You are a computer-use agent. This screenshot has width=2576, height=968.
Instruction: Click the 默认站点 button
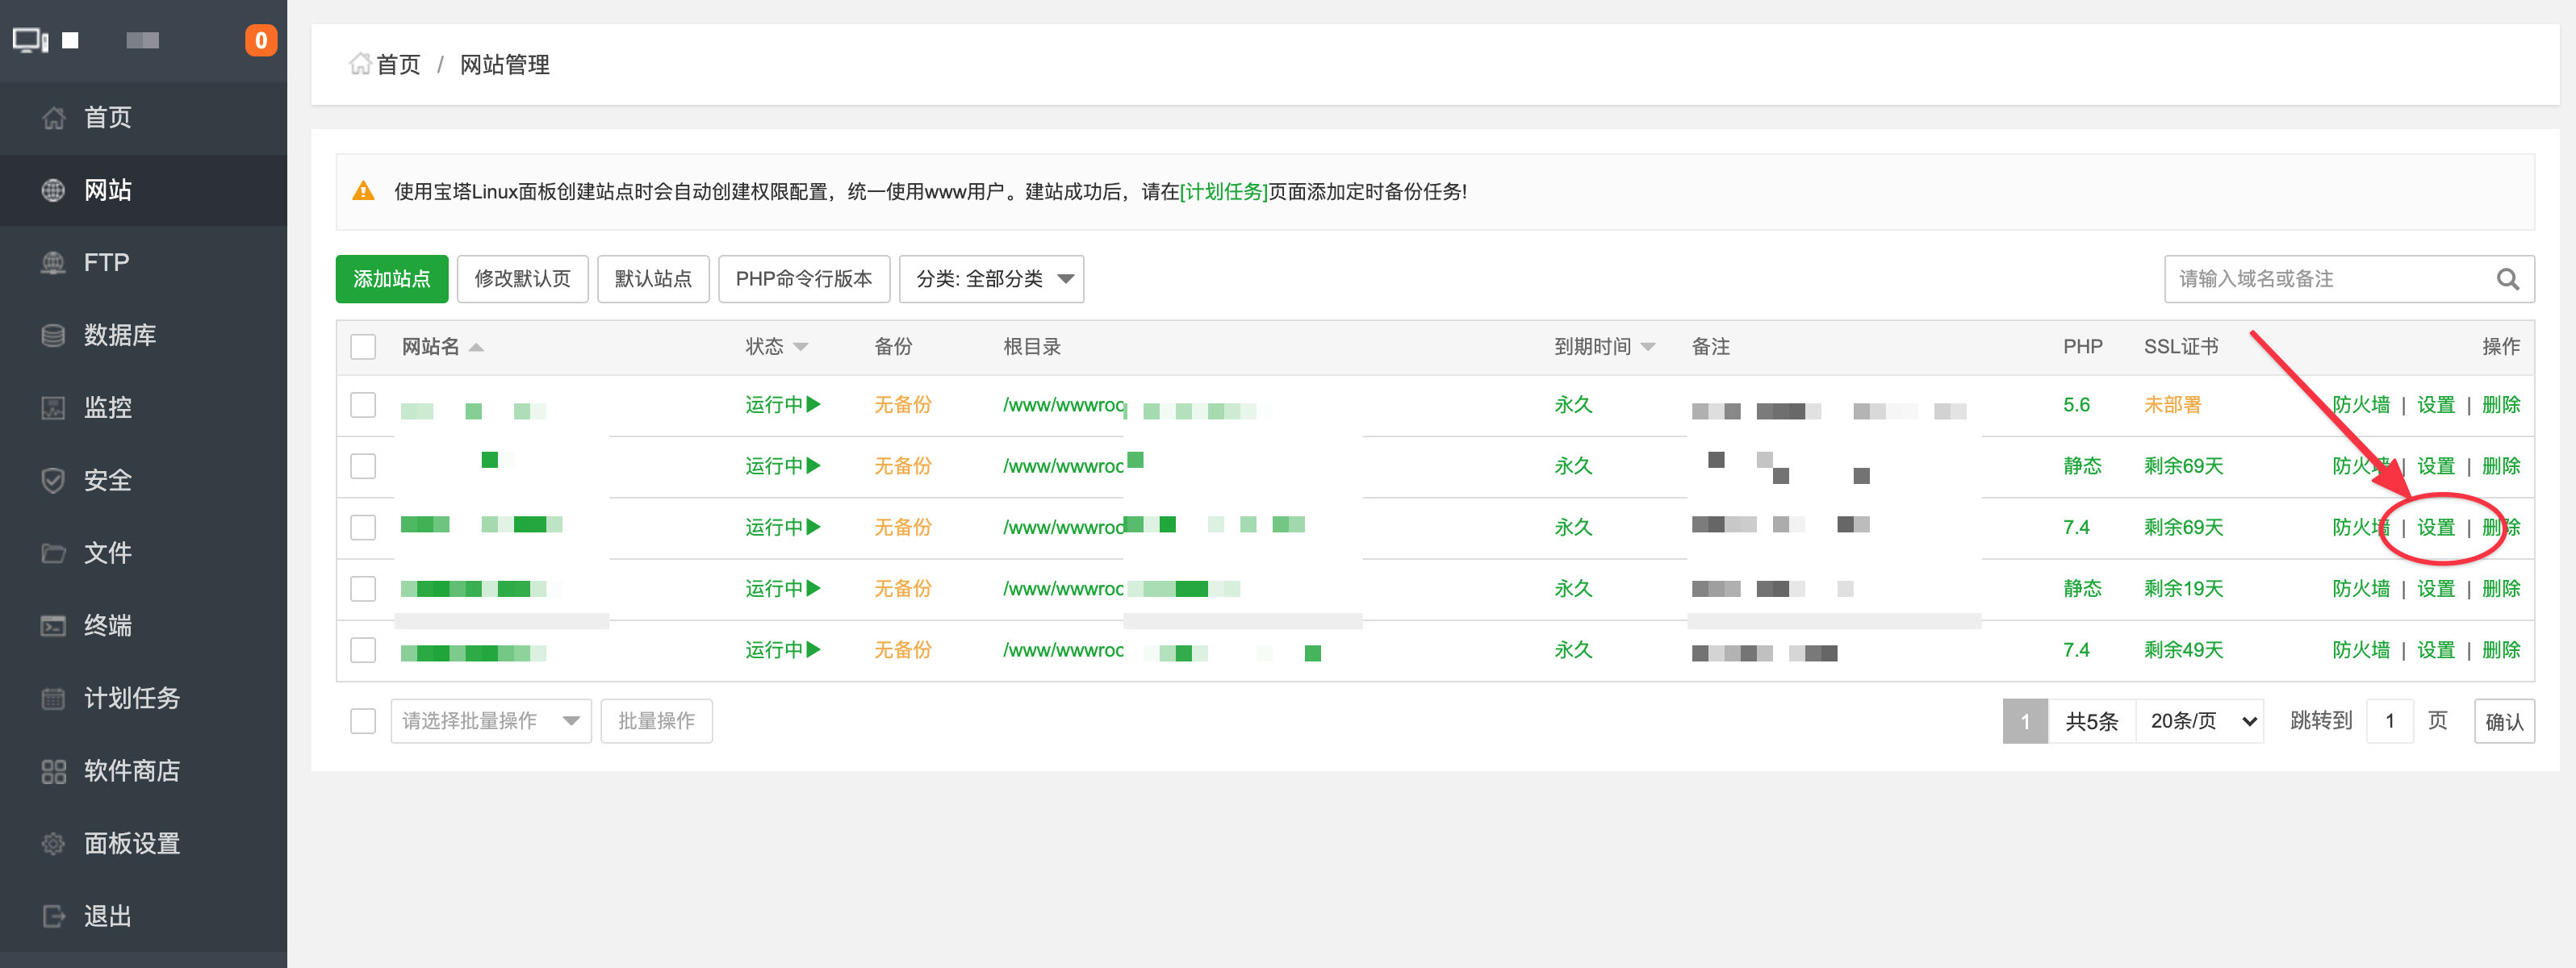[x=653, y=279]
